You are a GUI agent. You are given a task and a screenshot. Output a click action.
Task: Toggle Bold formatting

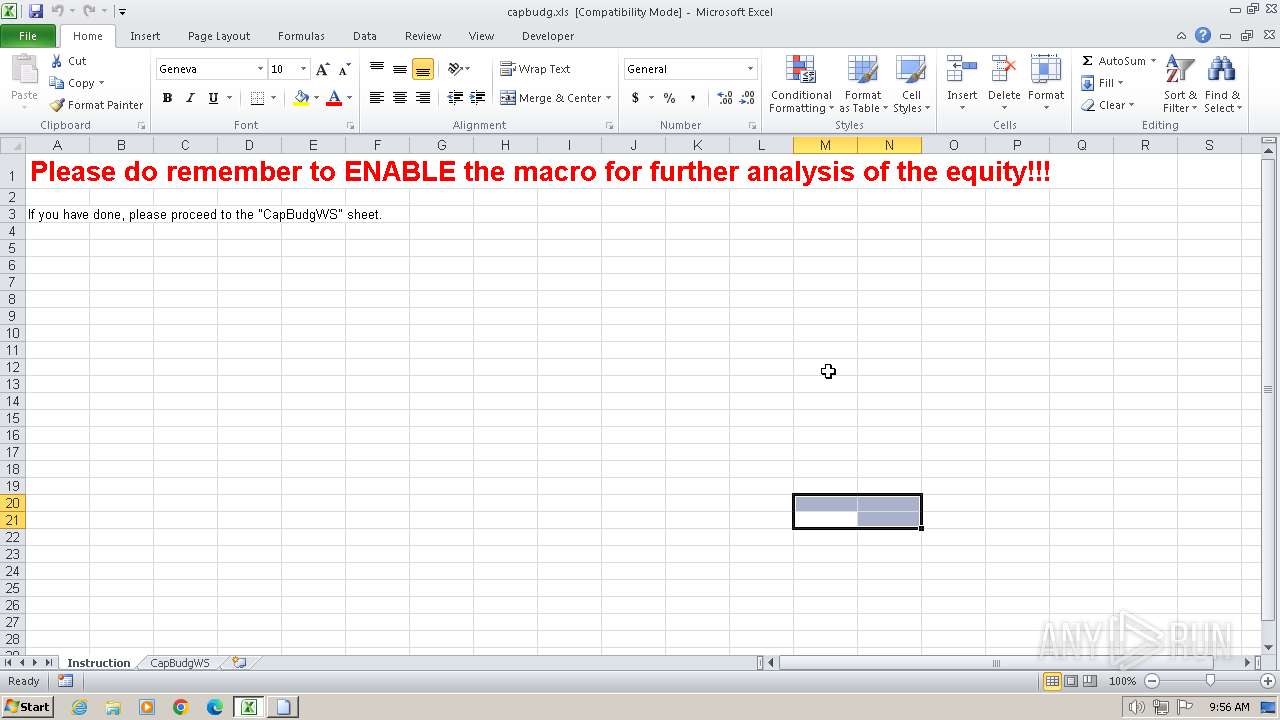[x=167, y=98]
